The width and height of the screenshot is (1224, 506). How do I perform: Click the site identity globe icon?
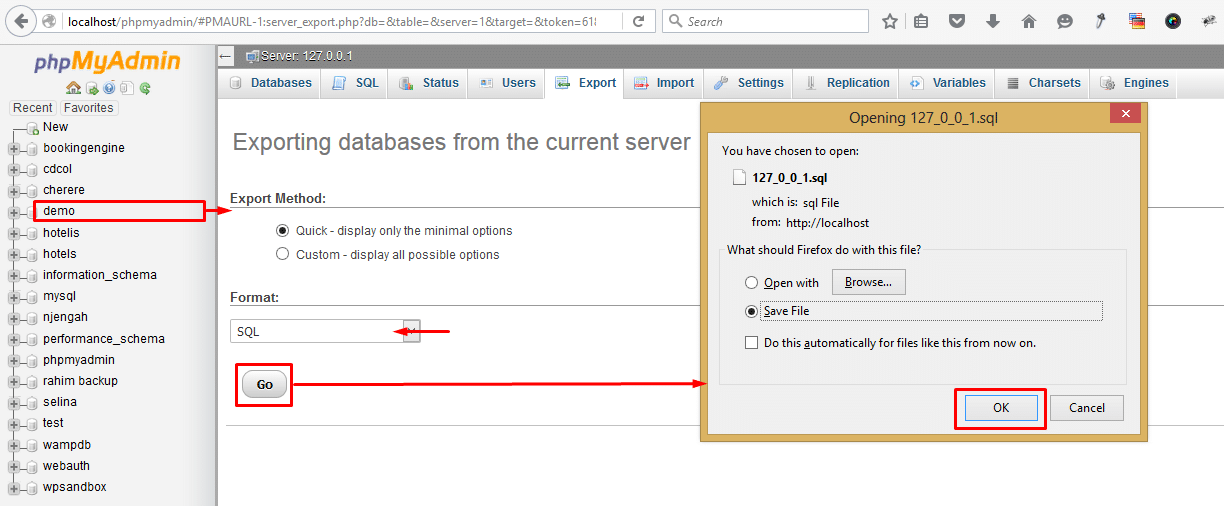[48, 21]
